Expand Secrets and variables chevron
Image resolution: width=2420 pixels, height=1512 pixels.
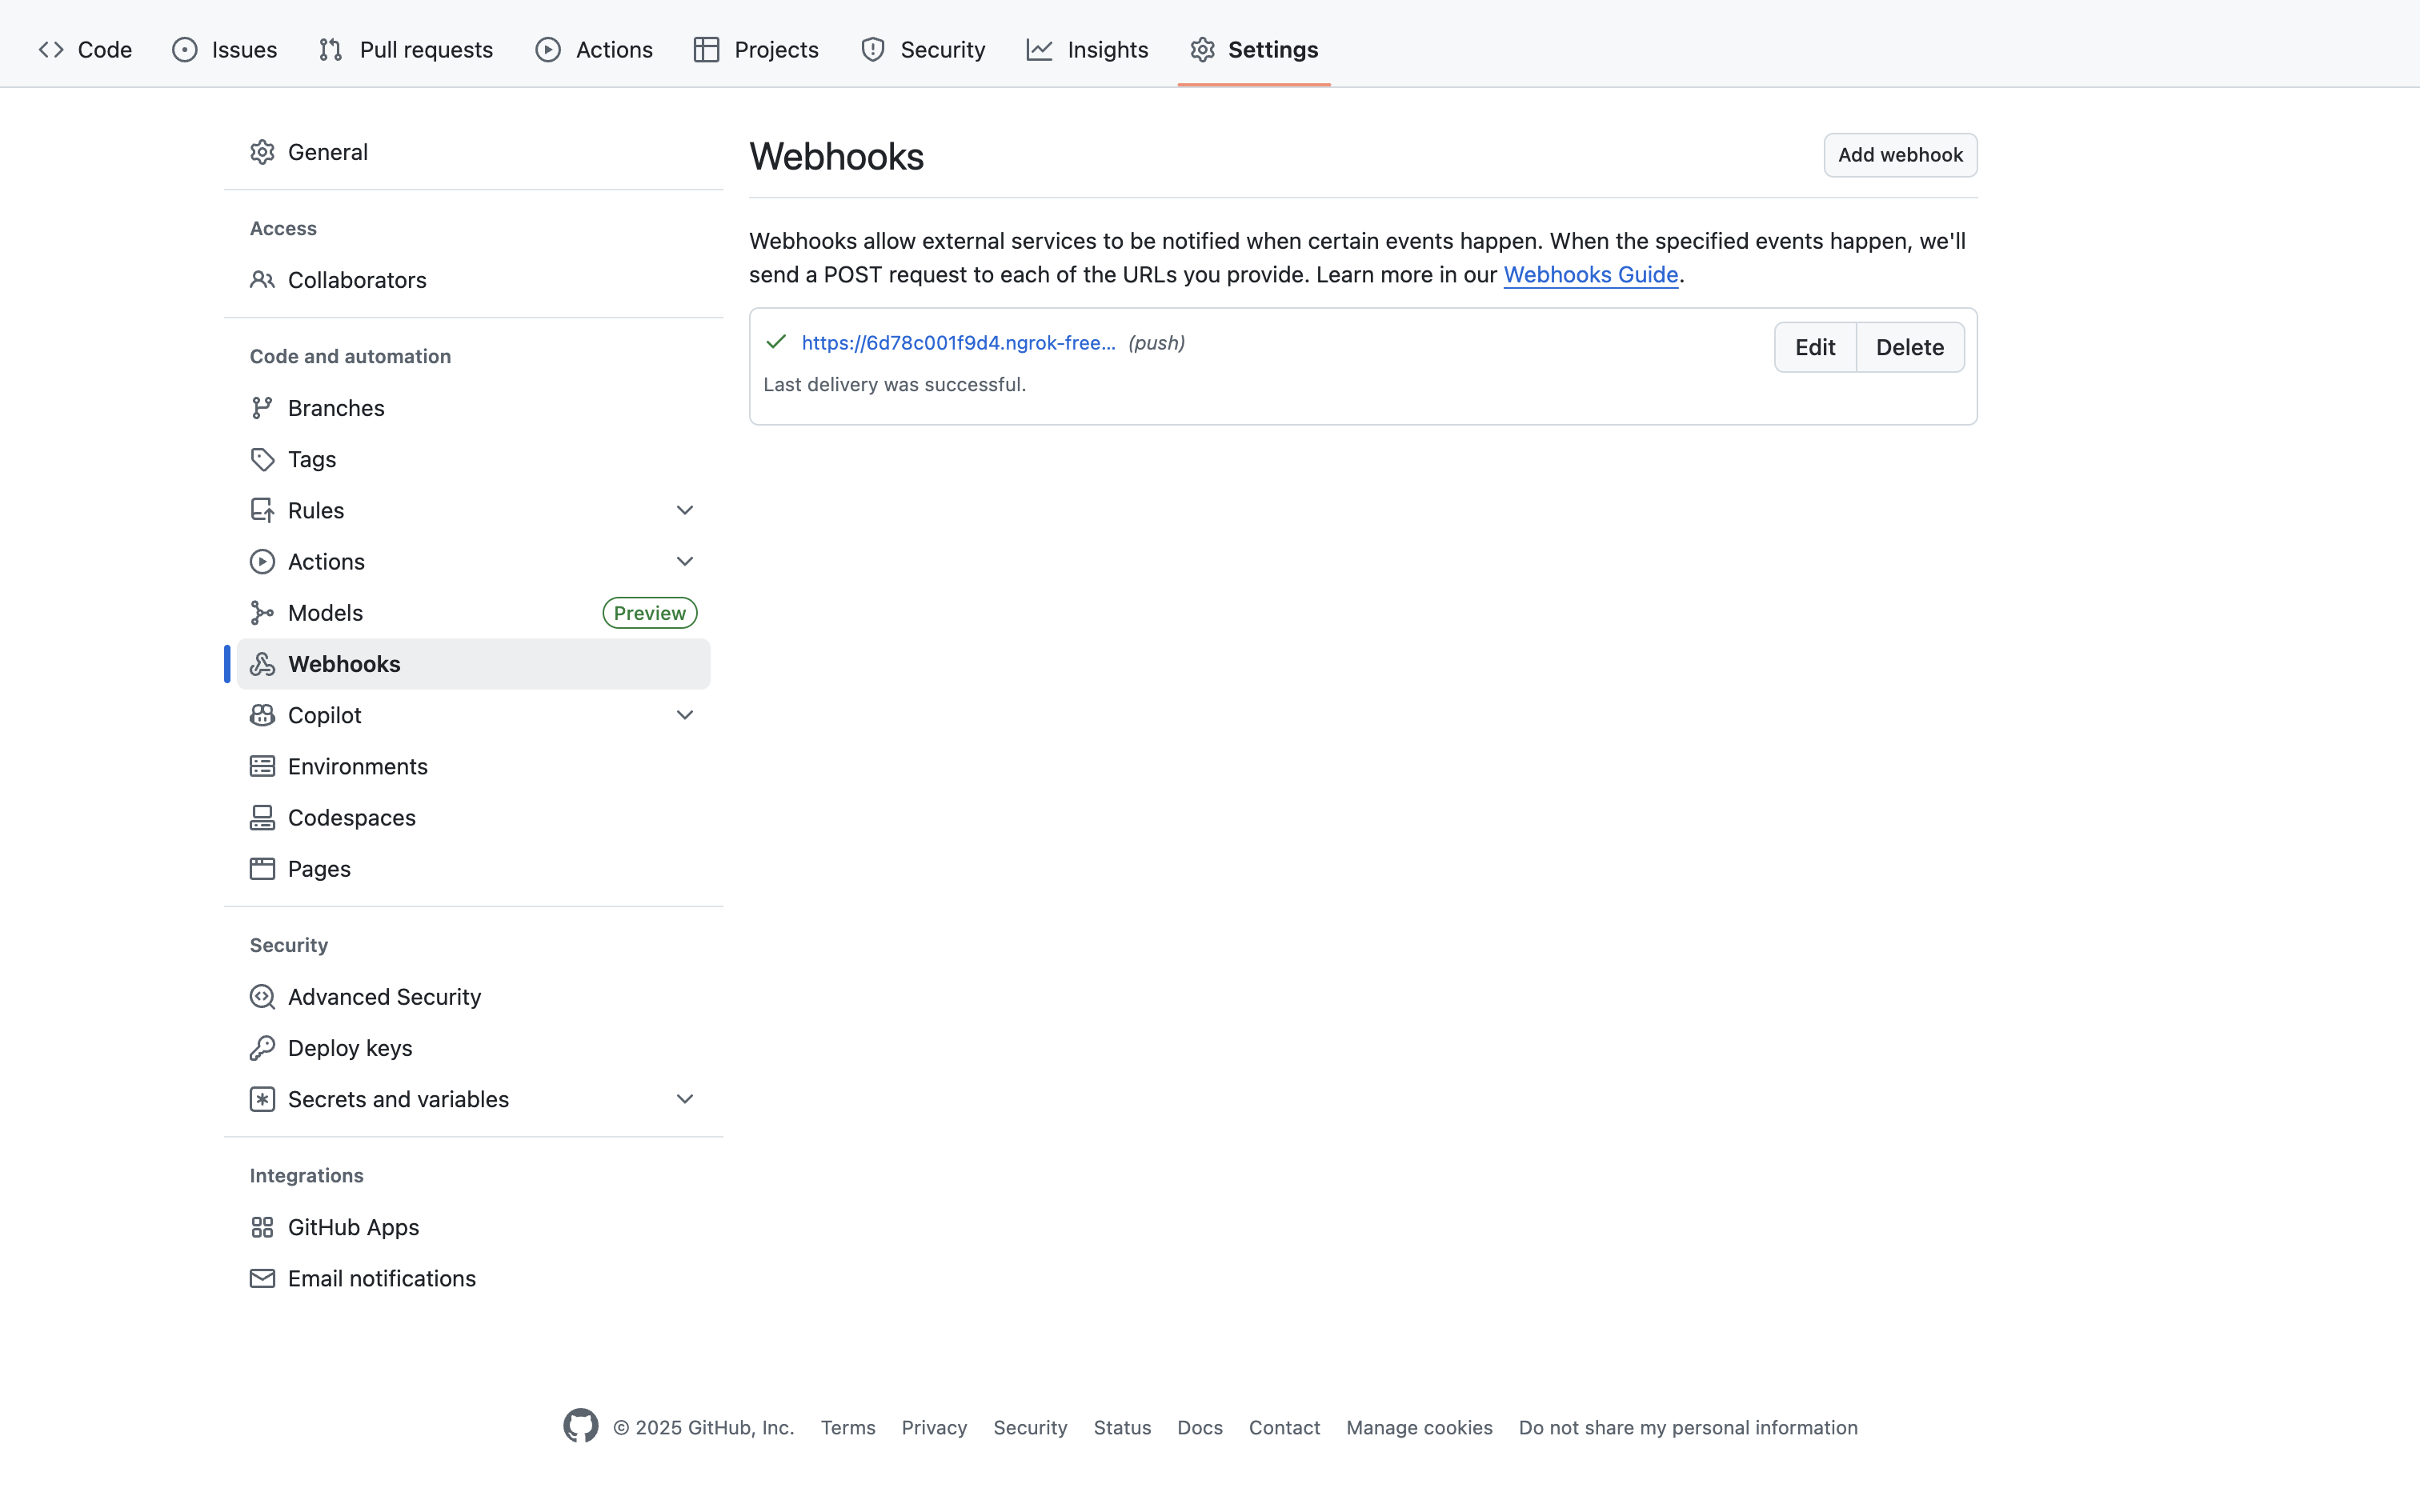685,1099
